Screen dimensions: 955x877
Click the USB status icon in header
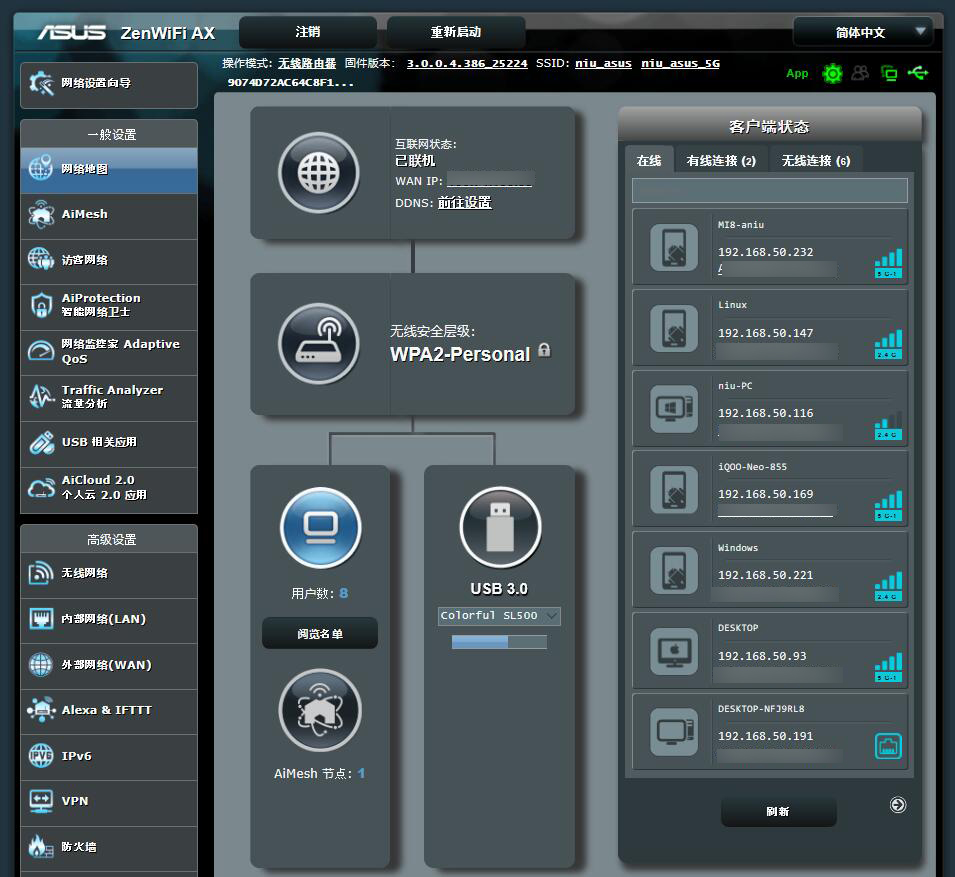918,74
